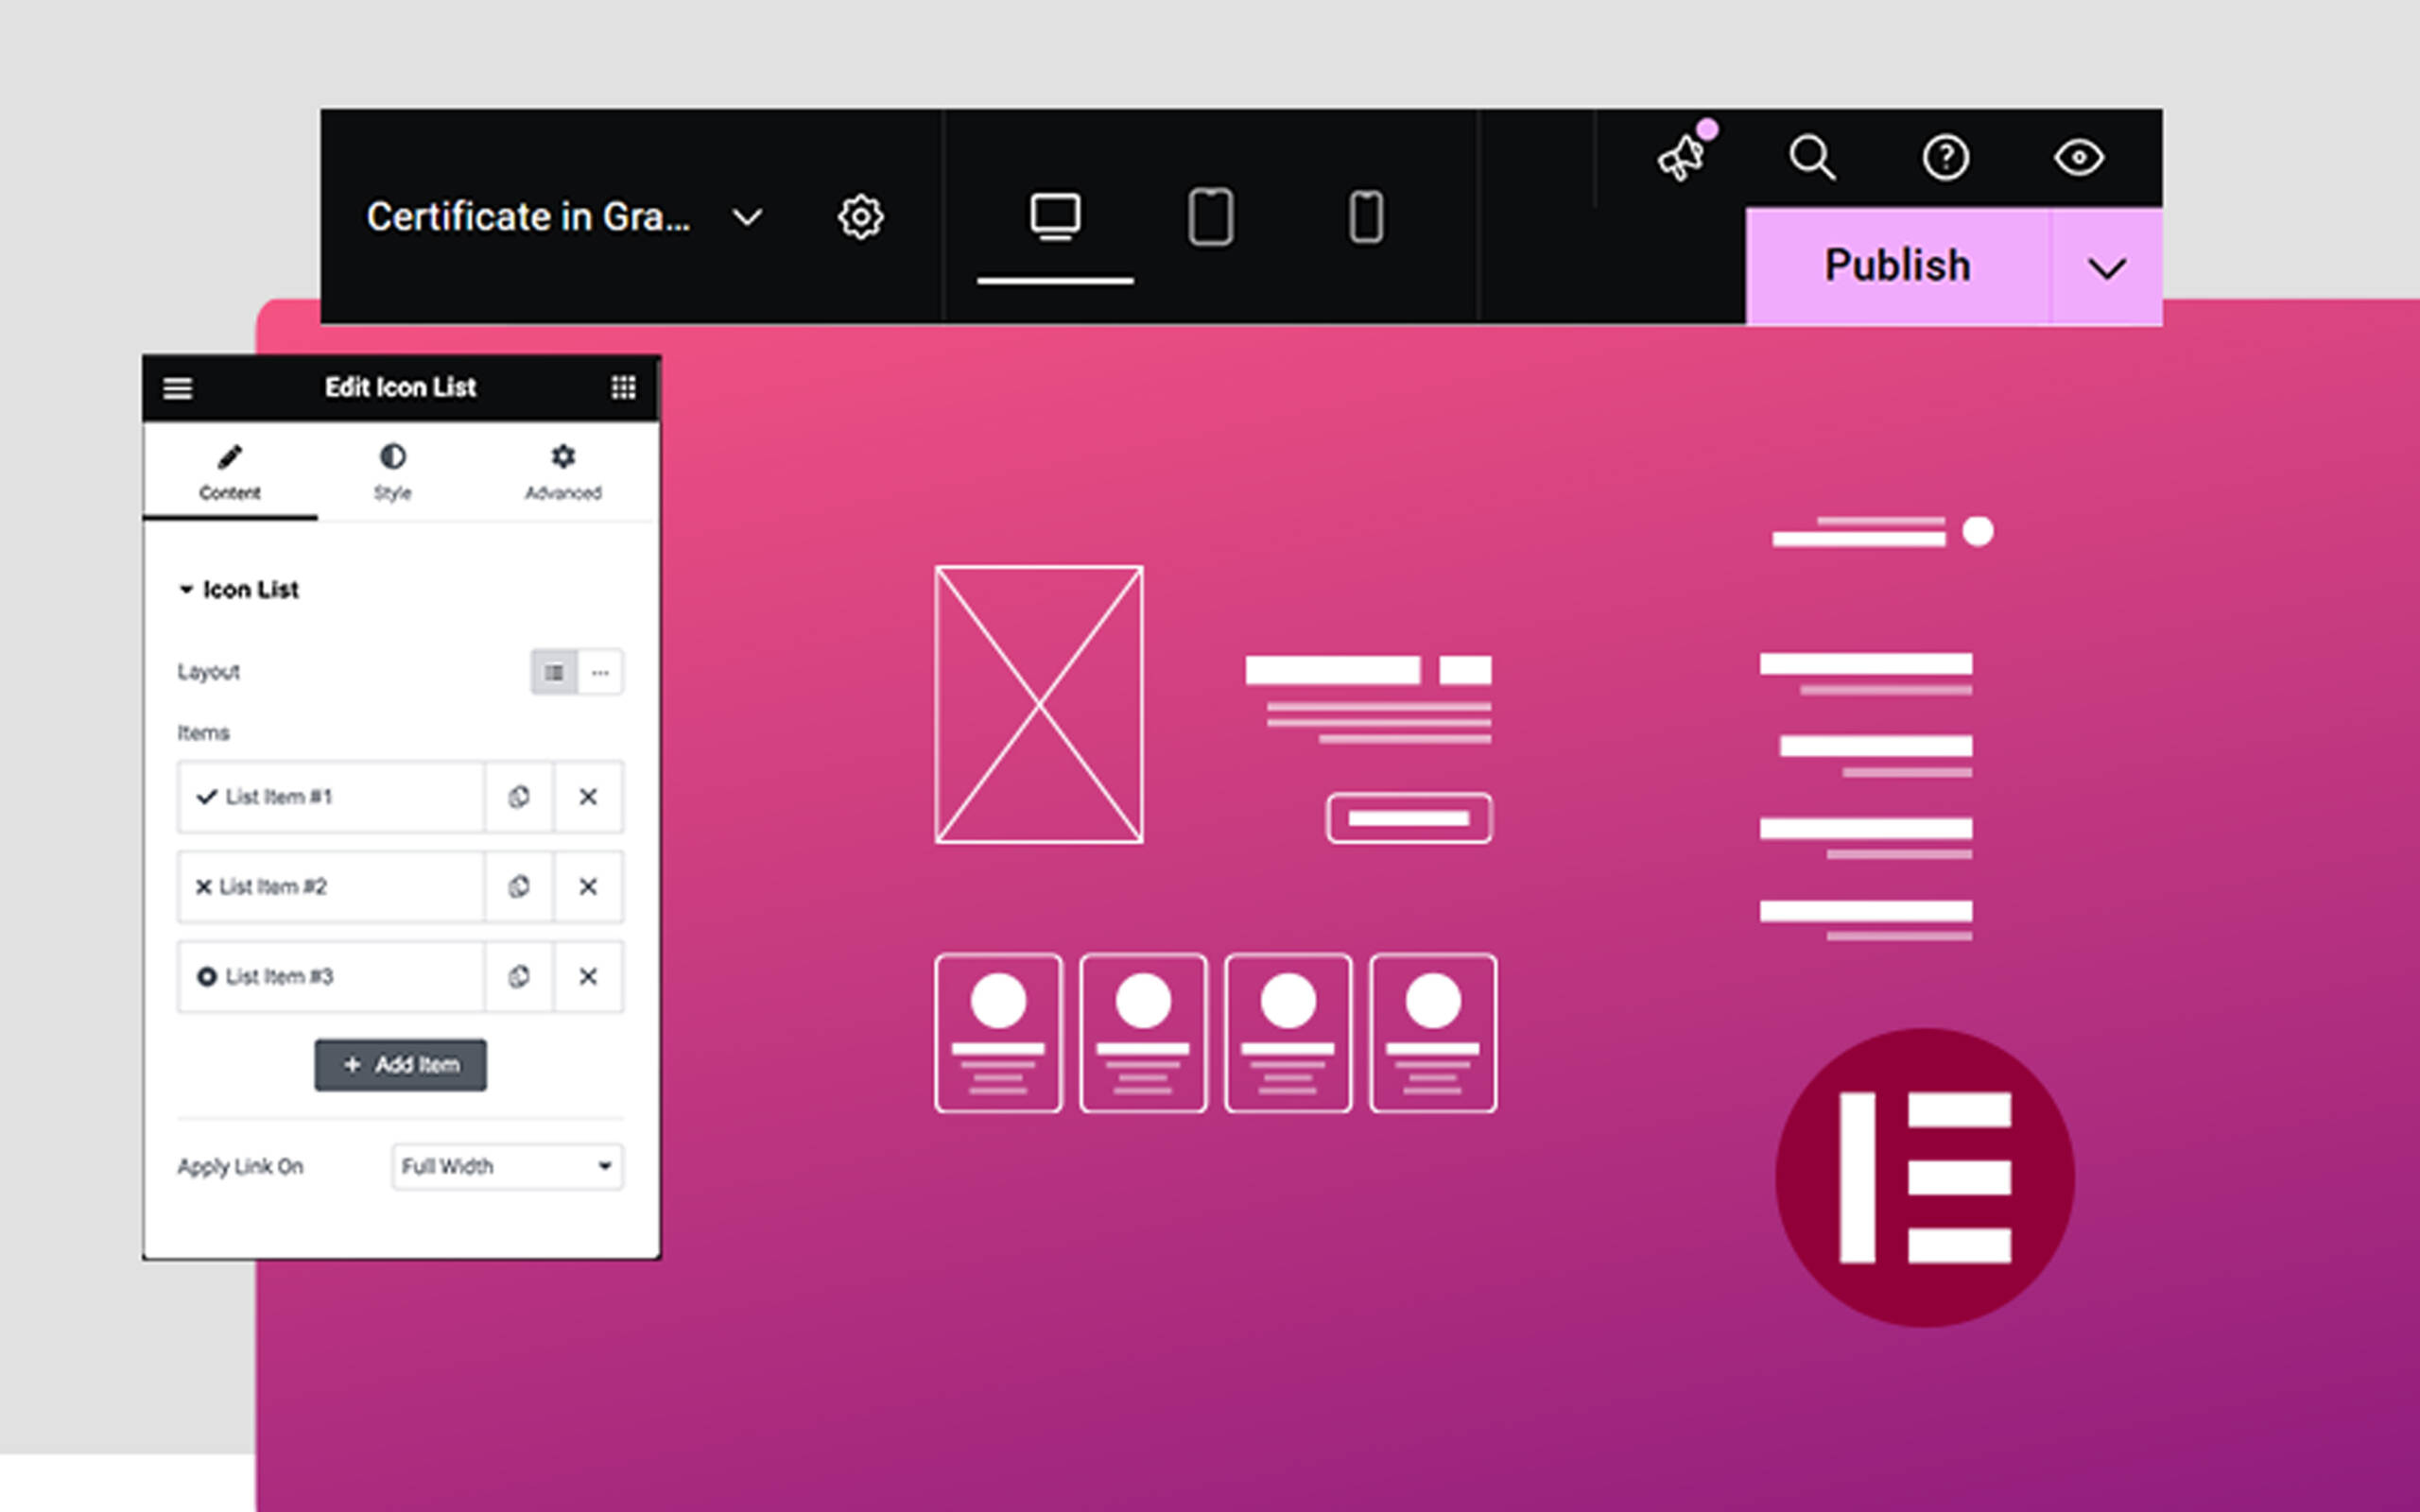Open page settings gear icon
The height and width of the screenshot is (1512, 2420).
tap(860, 217)
